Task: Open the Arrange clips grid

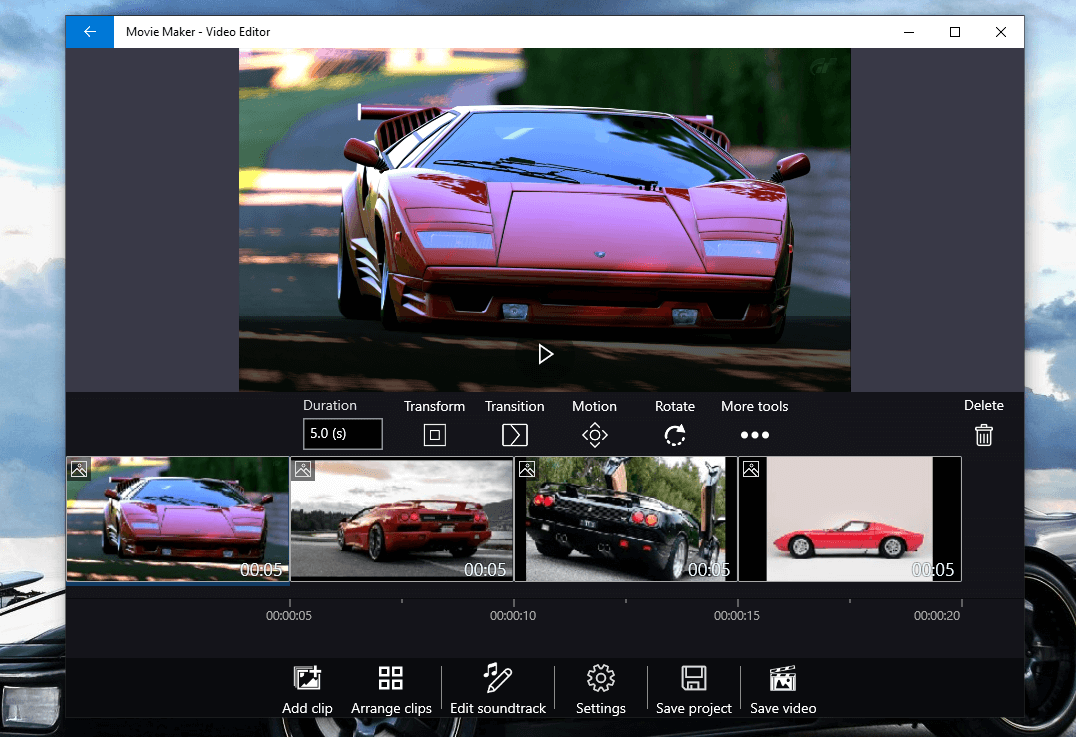Action: (391, 679)
